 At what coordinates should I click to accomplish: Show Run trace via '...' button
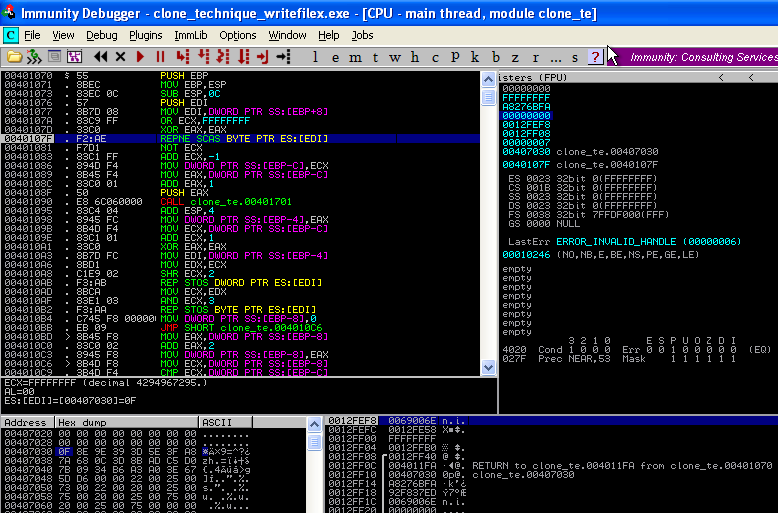pyautogui.click(x=556, y=58)
